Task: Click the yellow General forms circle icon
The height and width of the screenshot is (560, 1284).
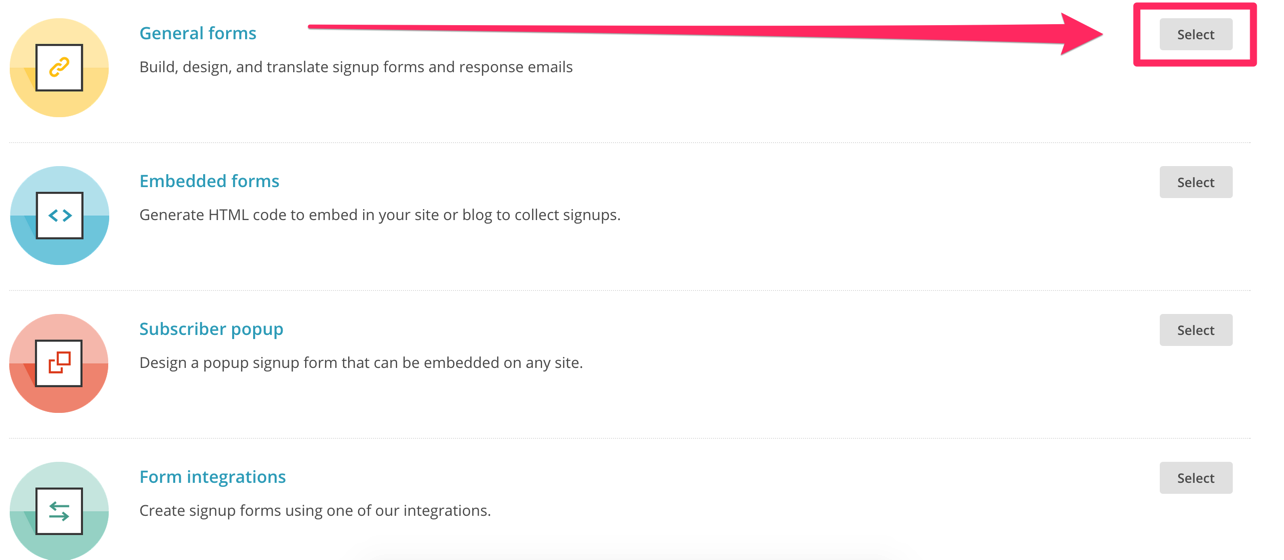Action: point(59,68)
